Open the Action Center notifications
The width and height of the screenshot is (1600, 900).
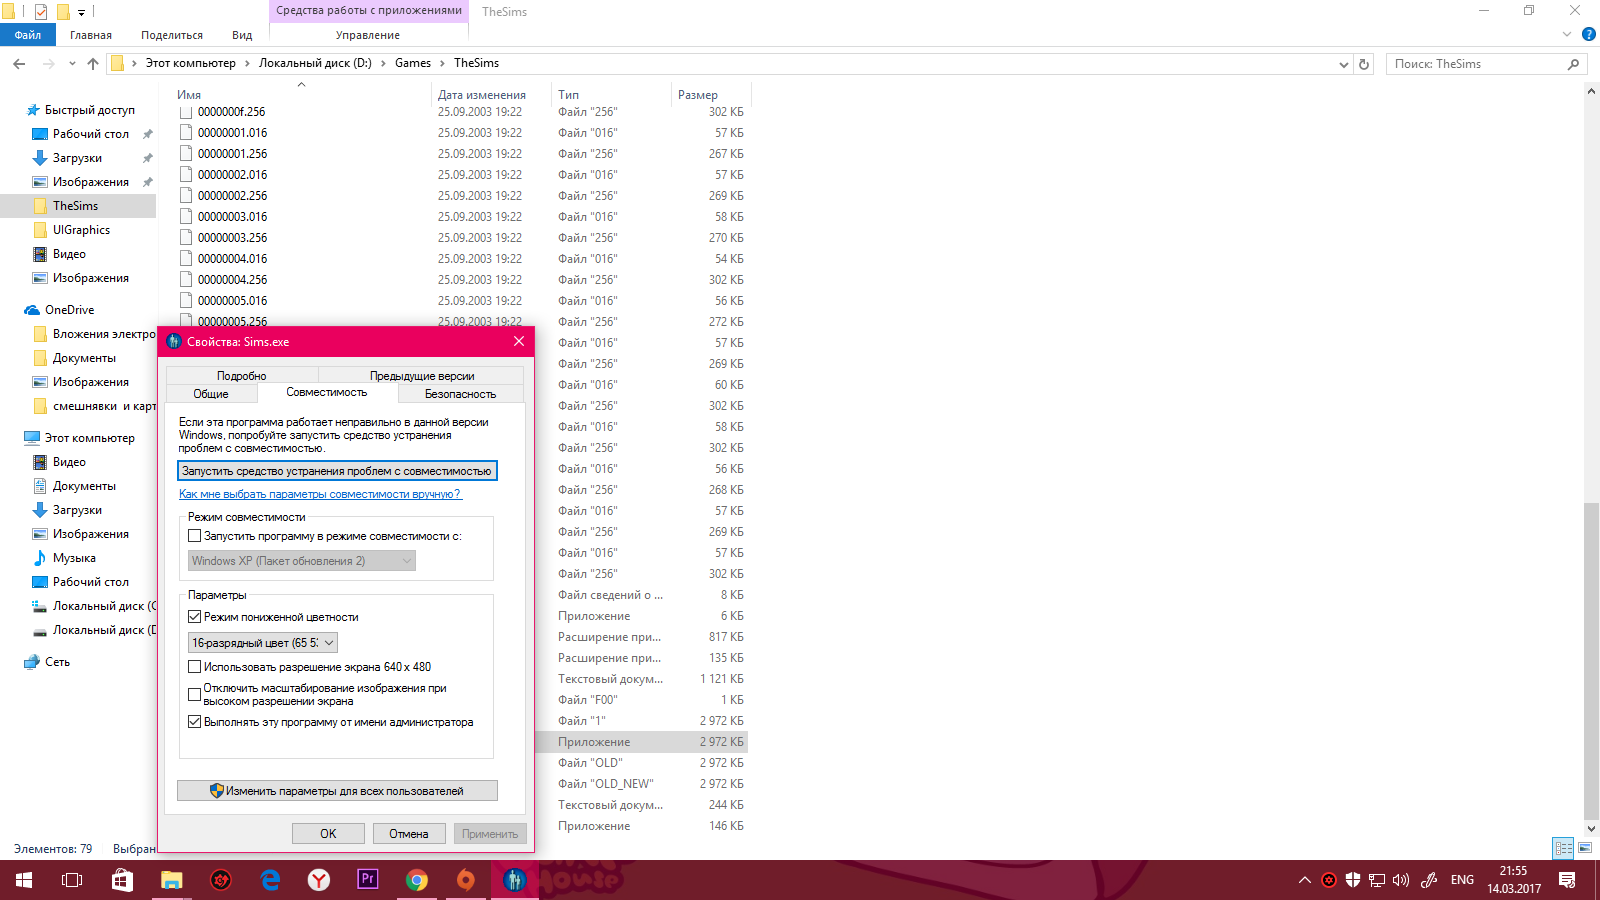(x=1567, y=880)
